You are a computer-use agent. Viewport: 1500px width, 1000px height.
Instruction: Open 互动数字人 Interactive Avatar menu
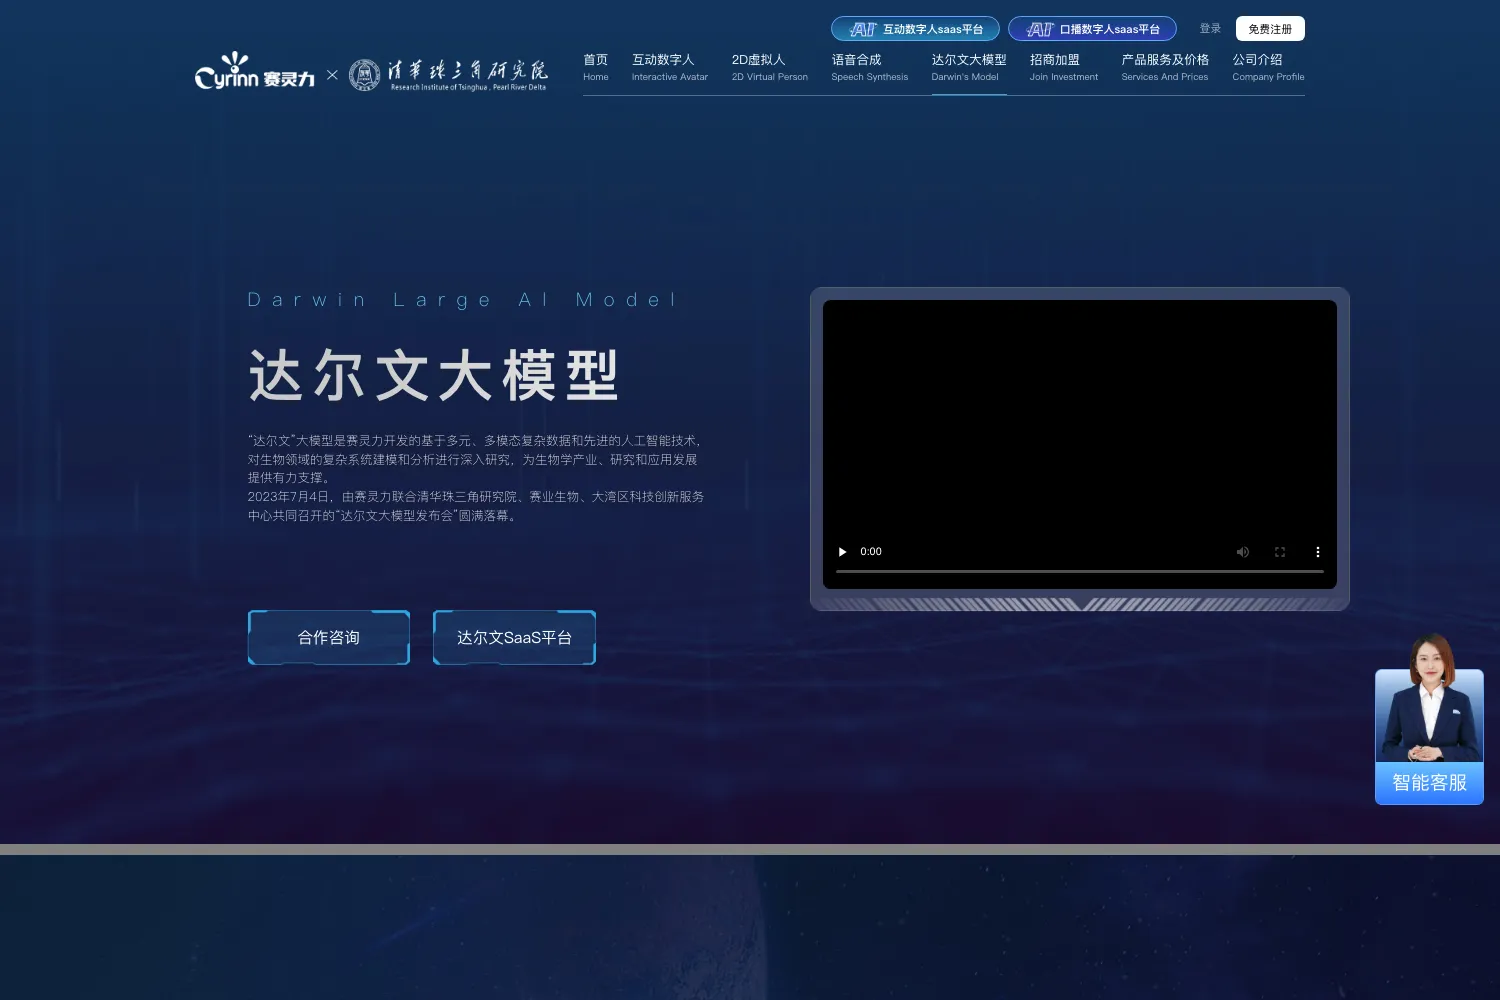pyautogui.click(x=670, y=67)
